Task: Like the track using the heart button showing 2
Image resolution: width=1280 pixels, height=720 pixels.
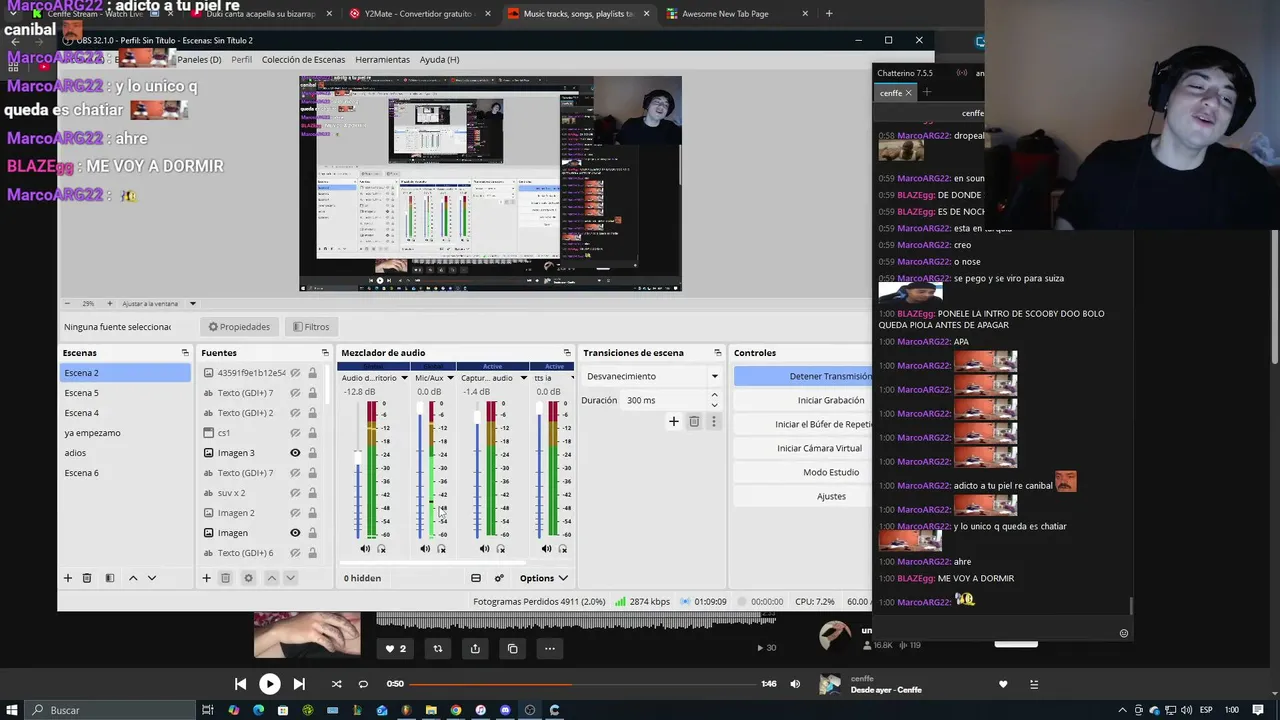Action: tap(396, 648)
